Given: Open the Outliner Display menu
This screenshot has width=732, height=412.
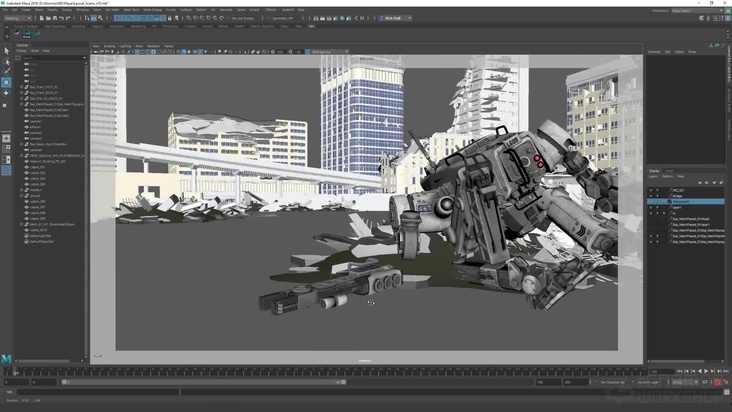Looking at the screenshot, I should (21, 50).
